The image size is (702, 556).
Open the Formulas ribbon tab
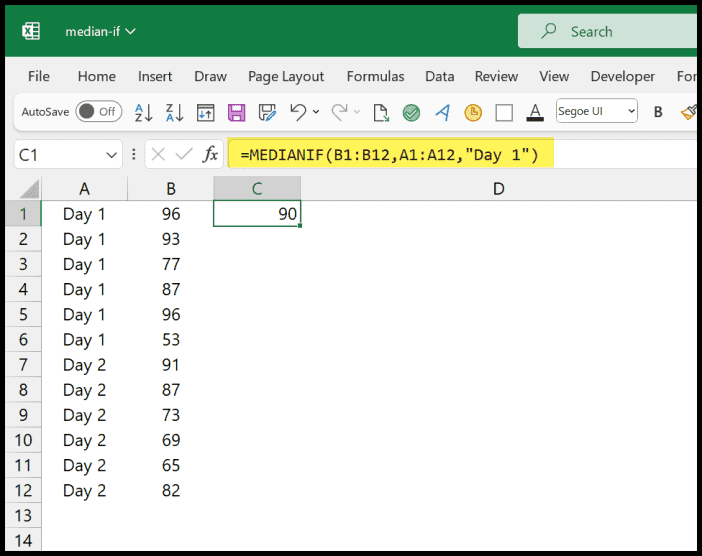(375, 76)
